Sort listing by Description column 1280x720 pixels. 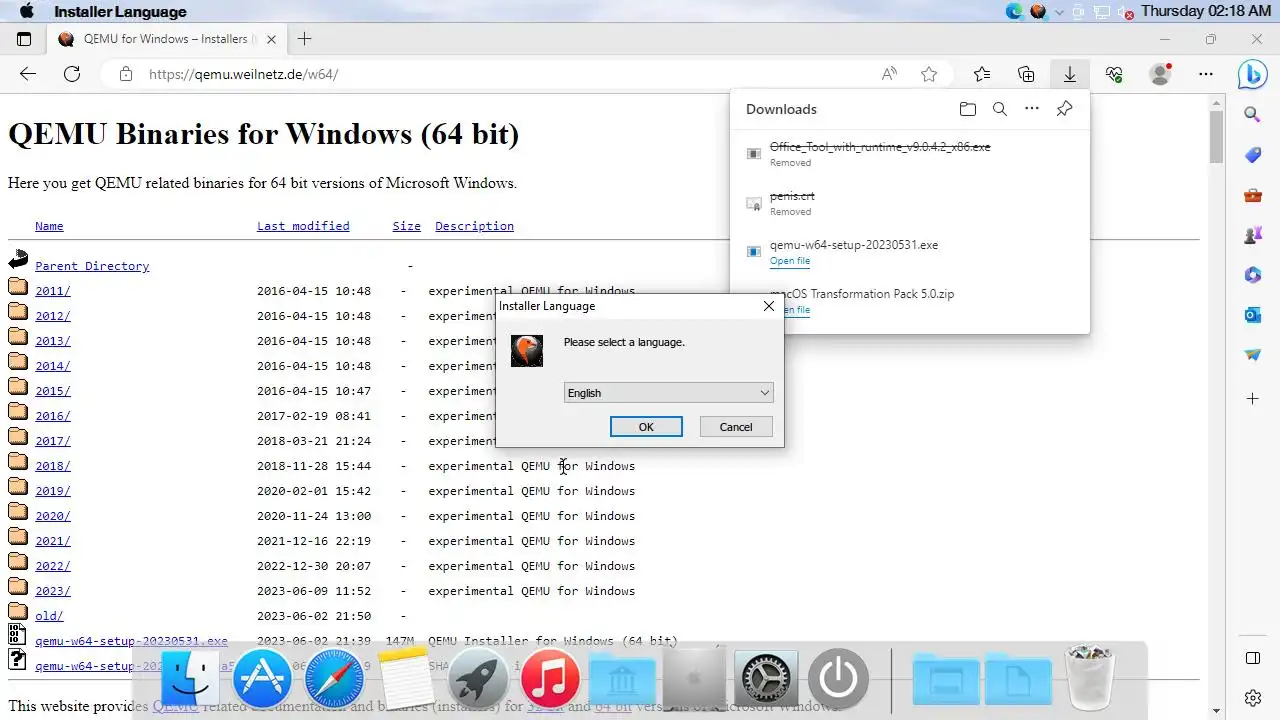474,226
